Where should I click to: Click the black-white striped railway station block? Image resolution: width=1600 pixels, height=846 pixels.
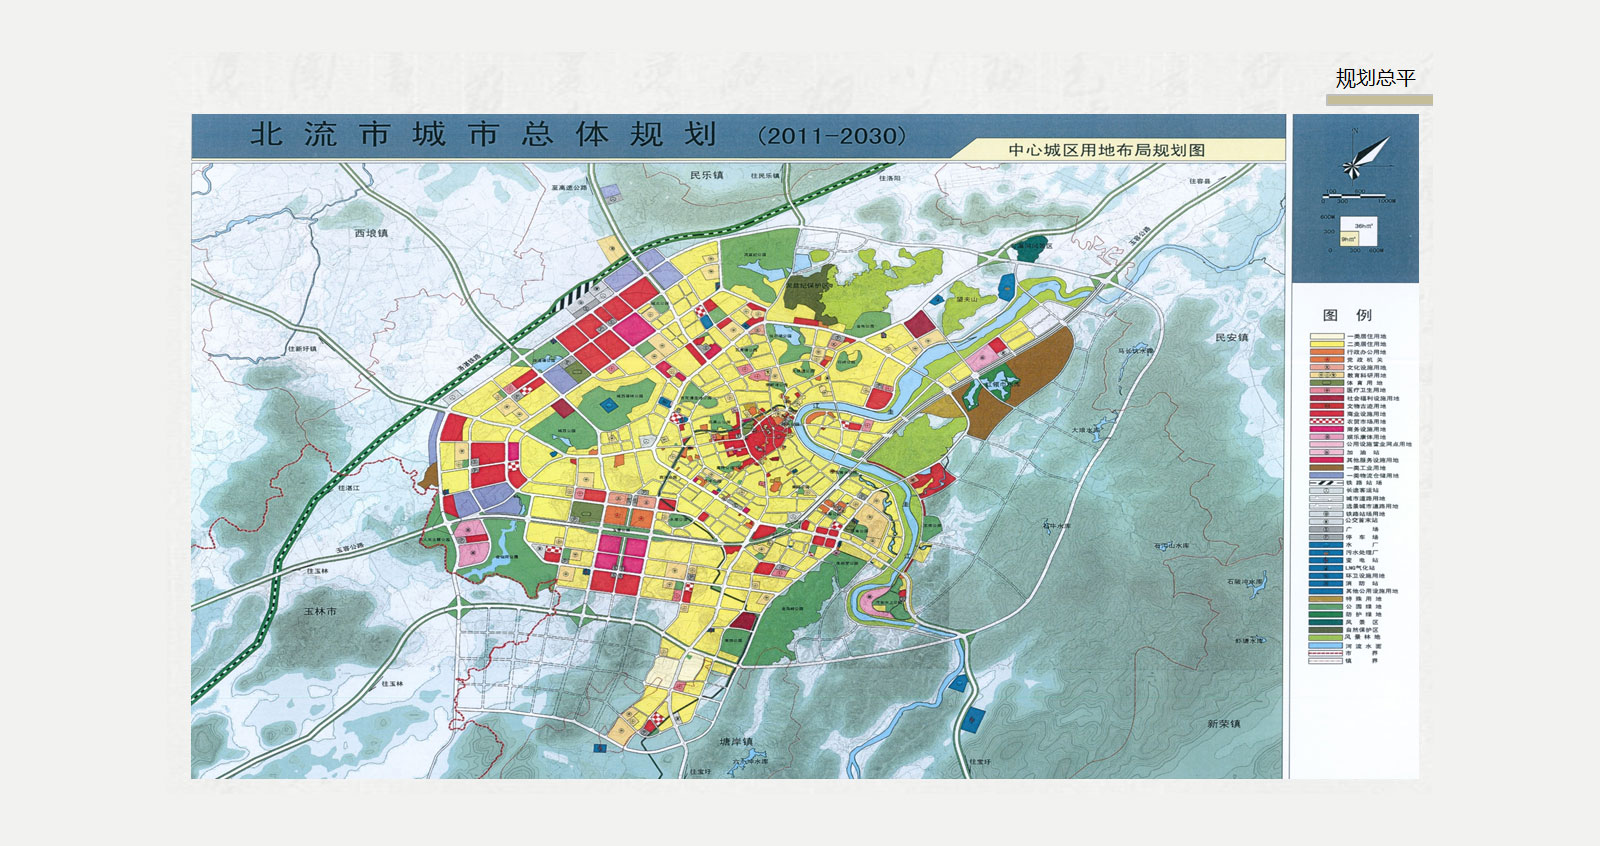[574, 297]
